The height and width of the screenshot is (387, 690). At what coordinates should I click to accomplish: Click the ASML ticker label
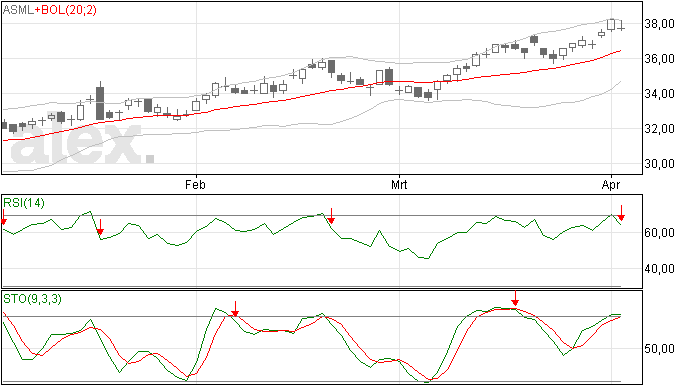[x=18, y=10]
